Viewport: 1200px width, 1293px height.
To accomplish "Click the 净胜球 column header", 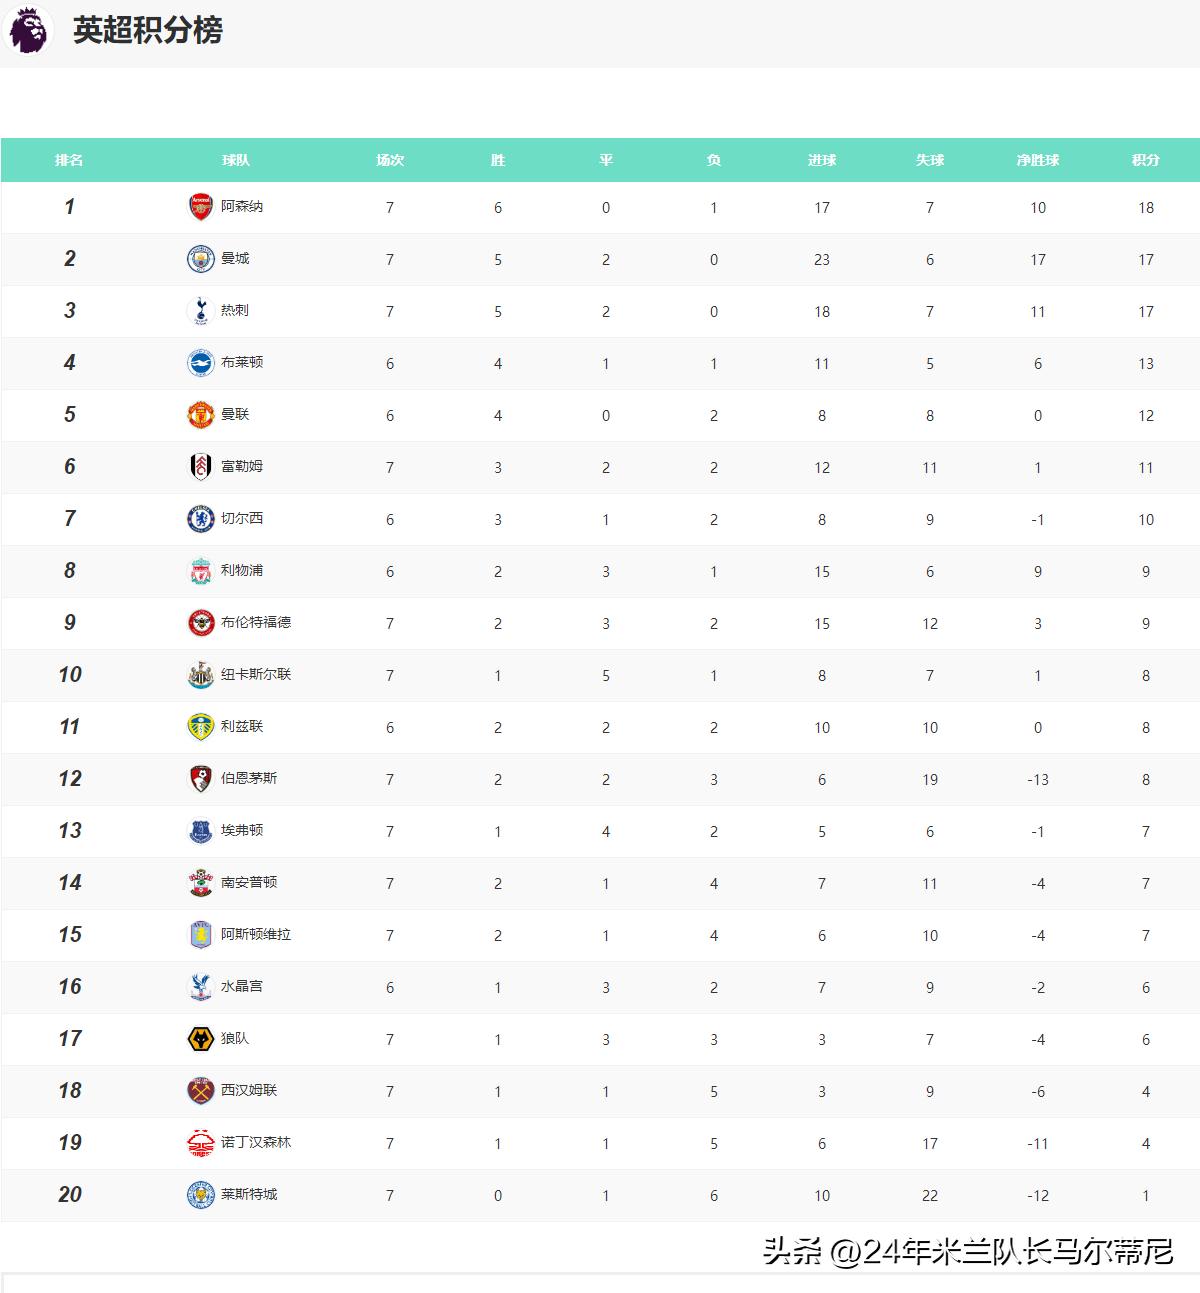I will tap(1038, 160).
